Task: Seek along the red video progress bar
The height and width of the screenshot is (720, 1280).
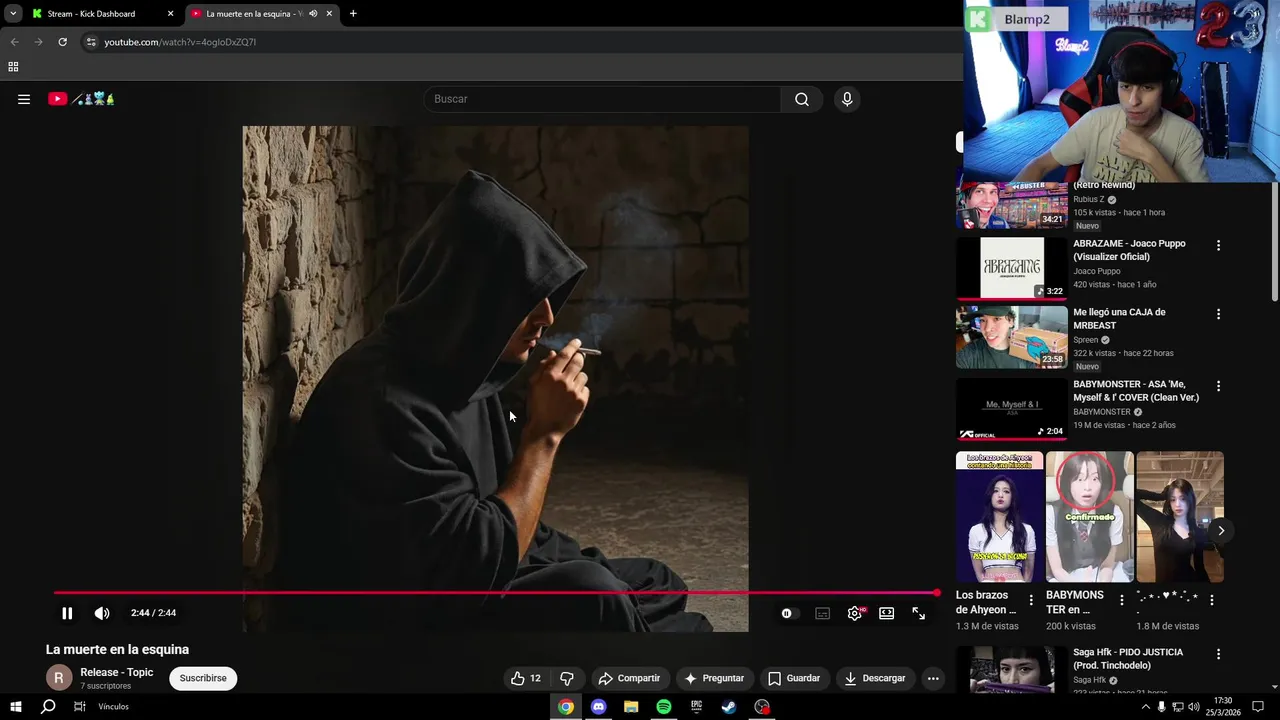Action: (x=496, y=593)
